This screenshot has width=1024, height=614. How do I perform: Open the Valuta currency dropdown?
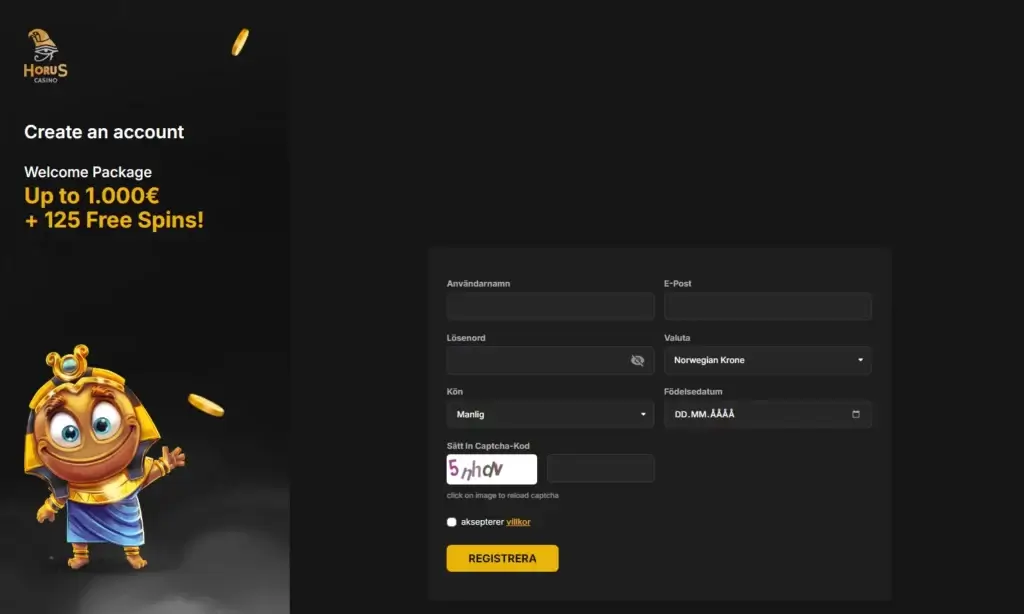tap(767, 361)
